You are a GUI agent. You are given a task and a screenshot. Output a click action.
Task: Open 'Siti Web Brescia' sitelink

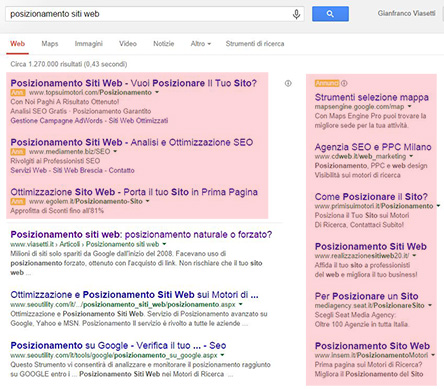pyautogui.click(x=78, y=170)
